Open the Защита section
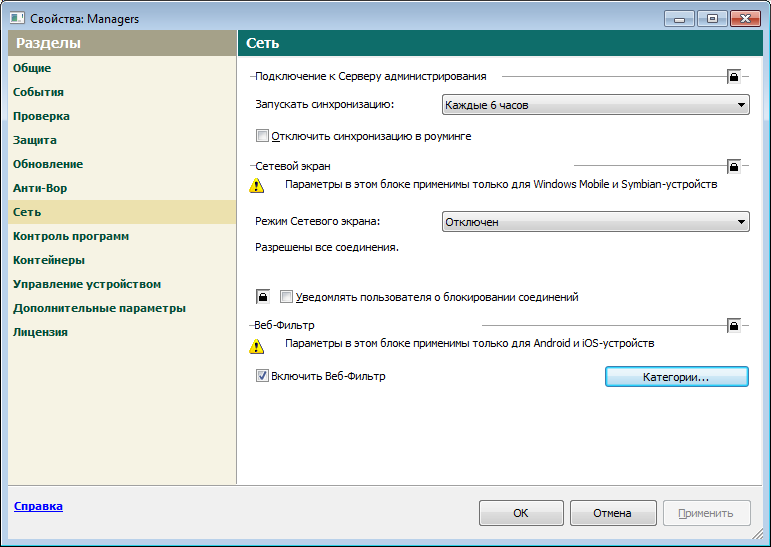The height and width of the screenshot is (547, 771). coord(35,140)
